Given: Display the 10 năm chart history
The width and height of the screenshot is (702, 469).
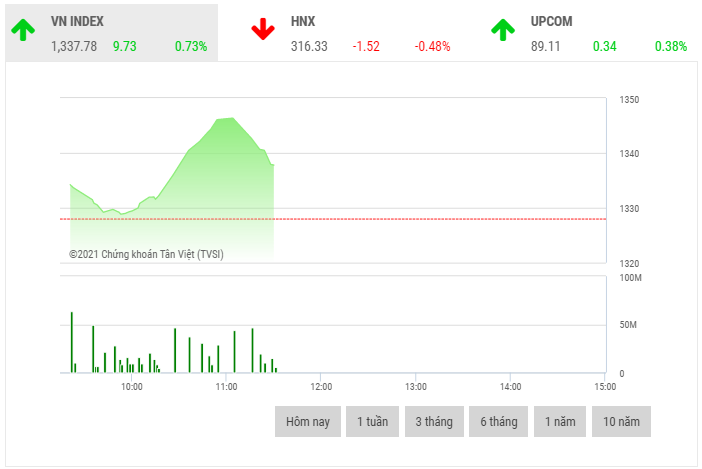Looking at the screenshot, I should coord(621,422).
